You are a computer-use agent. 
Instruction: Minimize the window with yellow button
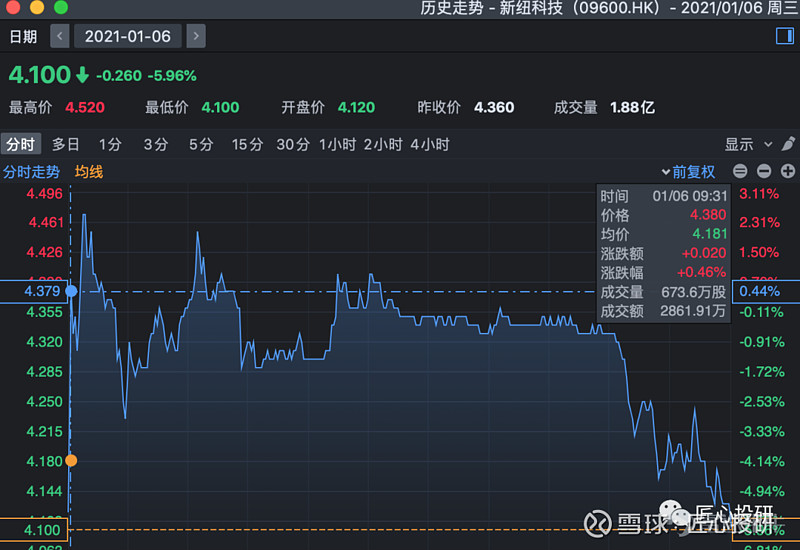(x=37, y=7)
